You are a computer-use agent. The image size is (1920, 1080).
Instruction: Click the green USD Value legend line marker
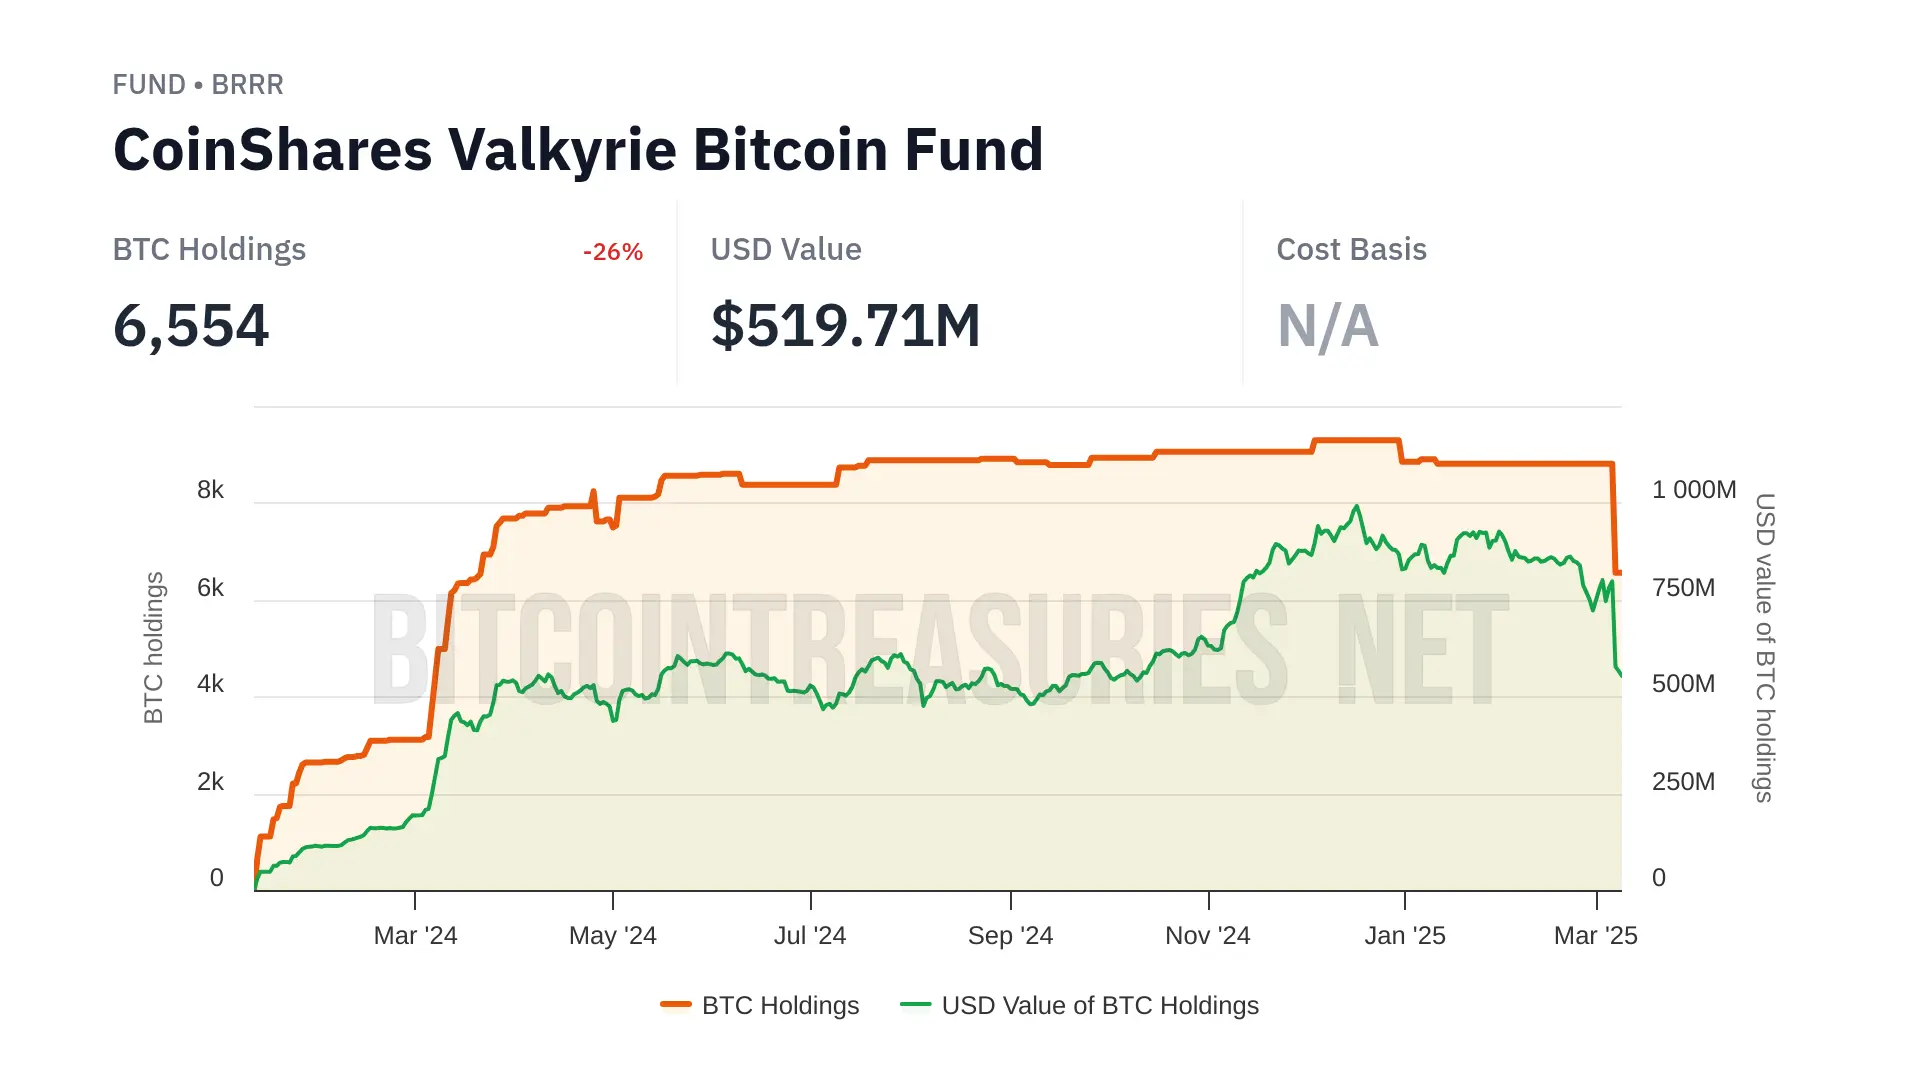pyautogui.click(x=915, y=1004)
